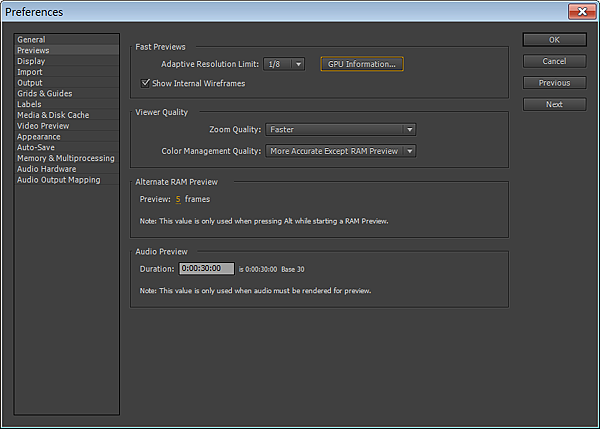Open the General preferences category
Image resolution: width=600 pixels, height=429 pixels.
pos(67,40)
